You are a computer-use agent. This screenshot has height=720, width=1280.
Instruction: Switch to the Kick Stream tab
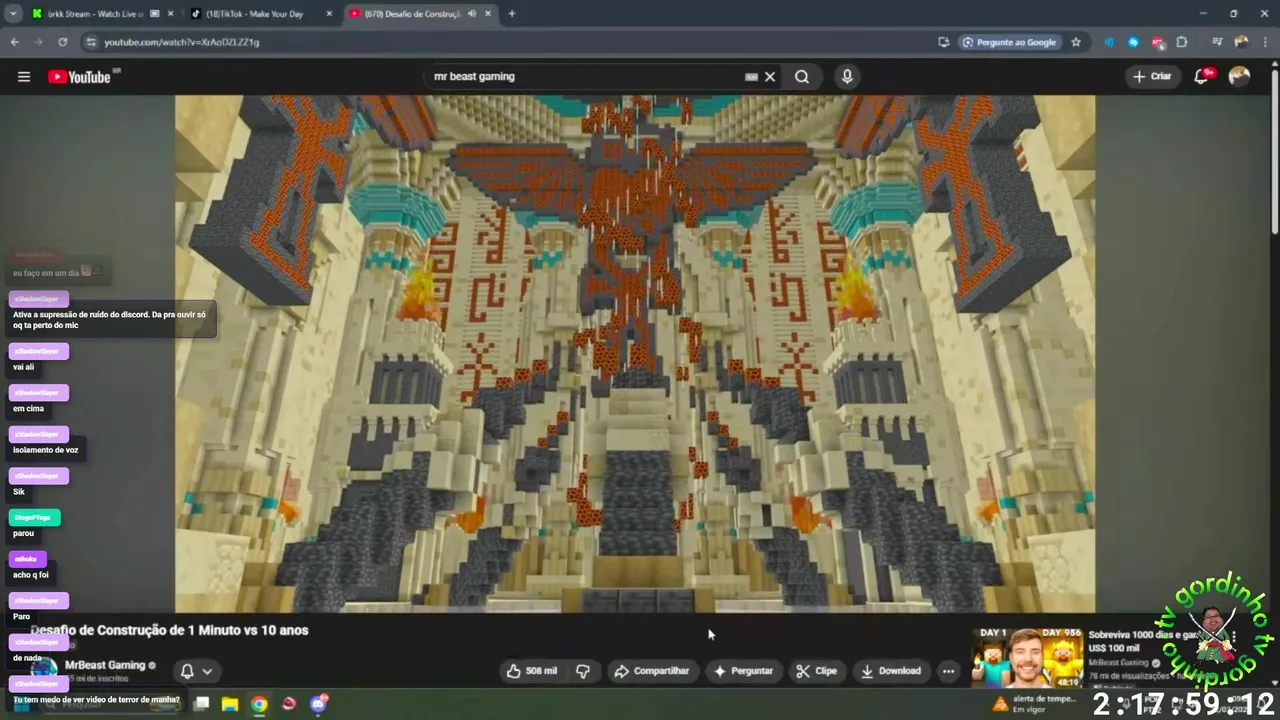[95, 14]
